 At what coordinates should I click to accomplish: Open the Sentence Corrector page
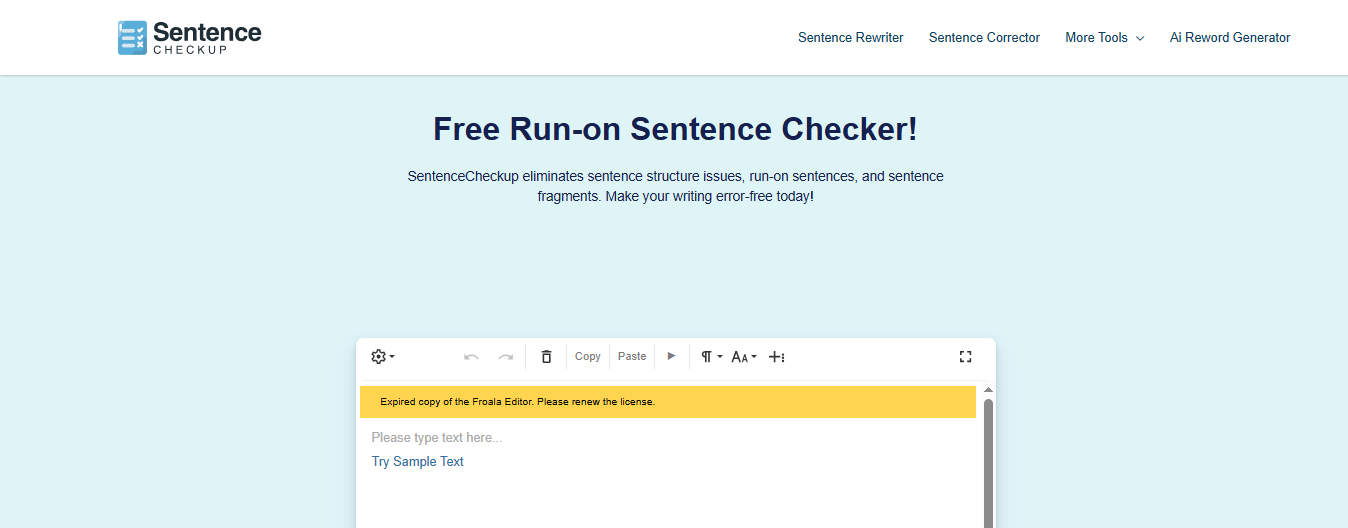click(x=984, y=38)
